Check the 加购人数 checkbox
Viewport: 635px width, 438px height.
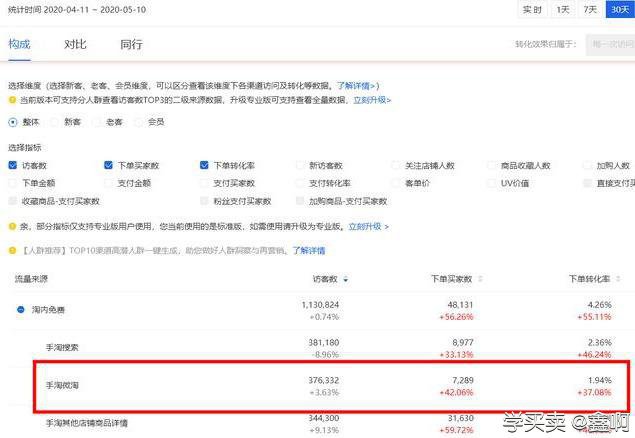[x=587, y=165]
